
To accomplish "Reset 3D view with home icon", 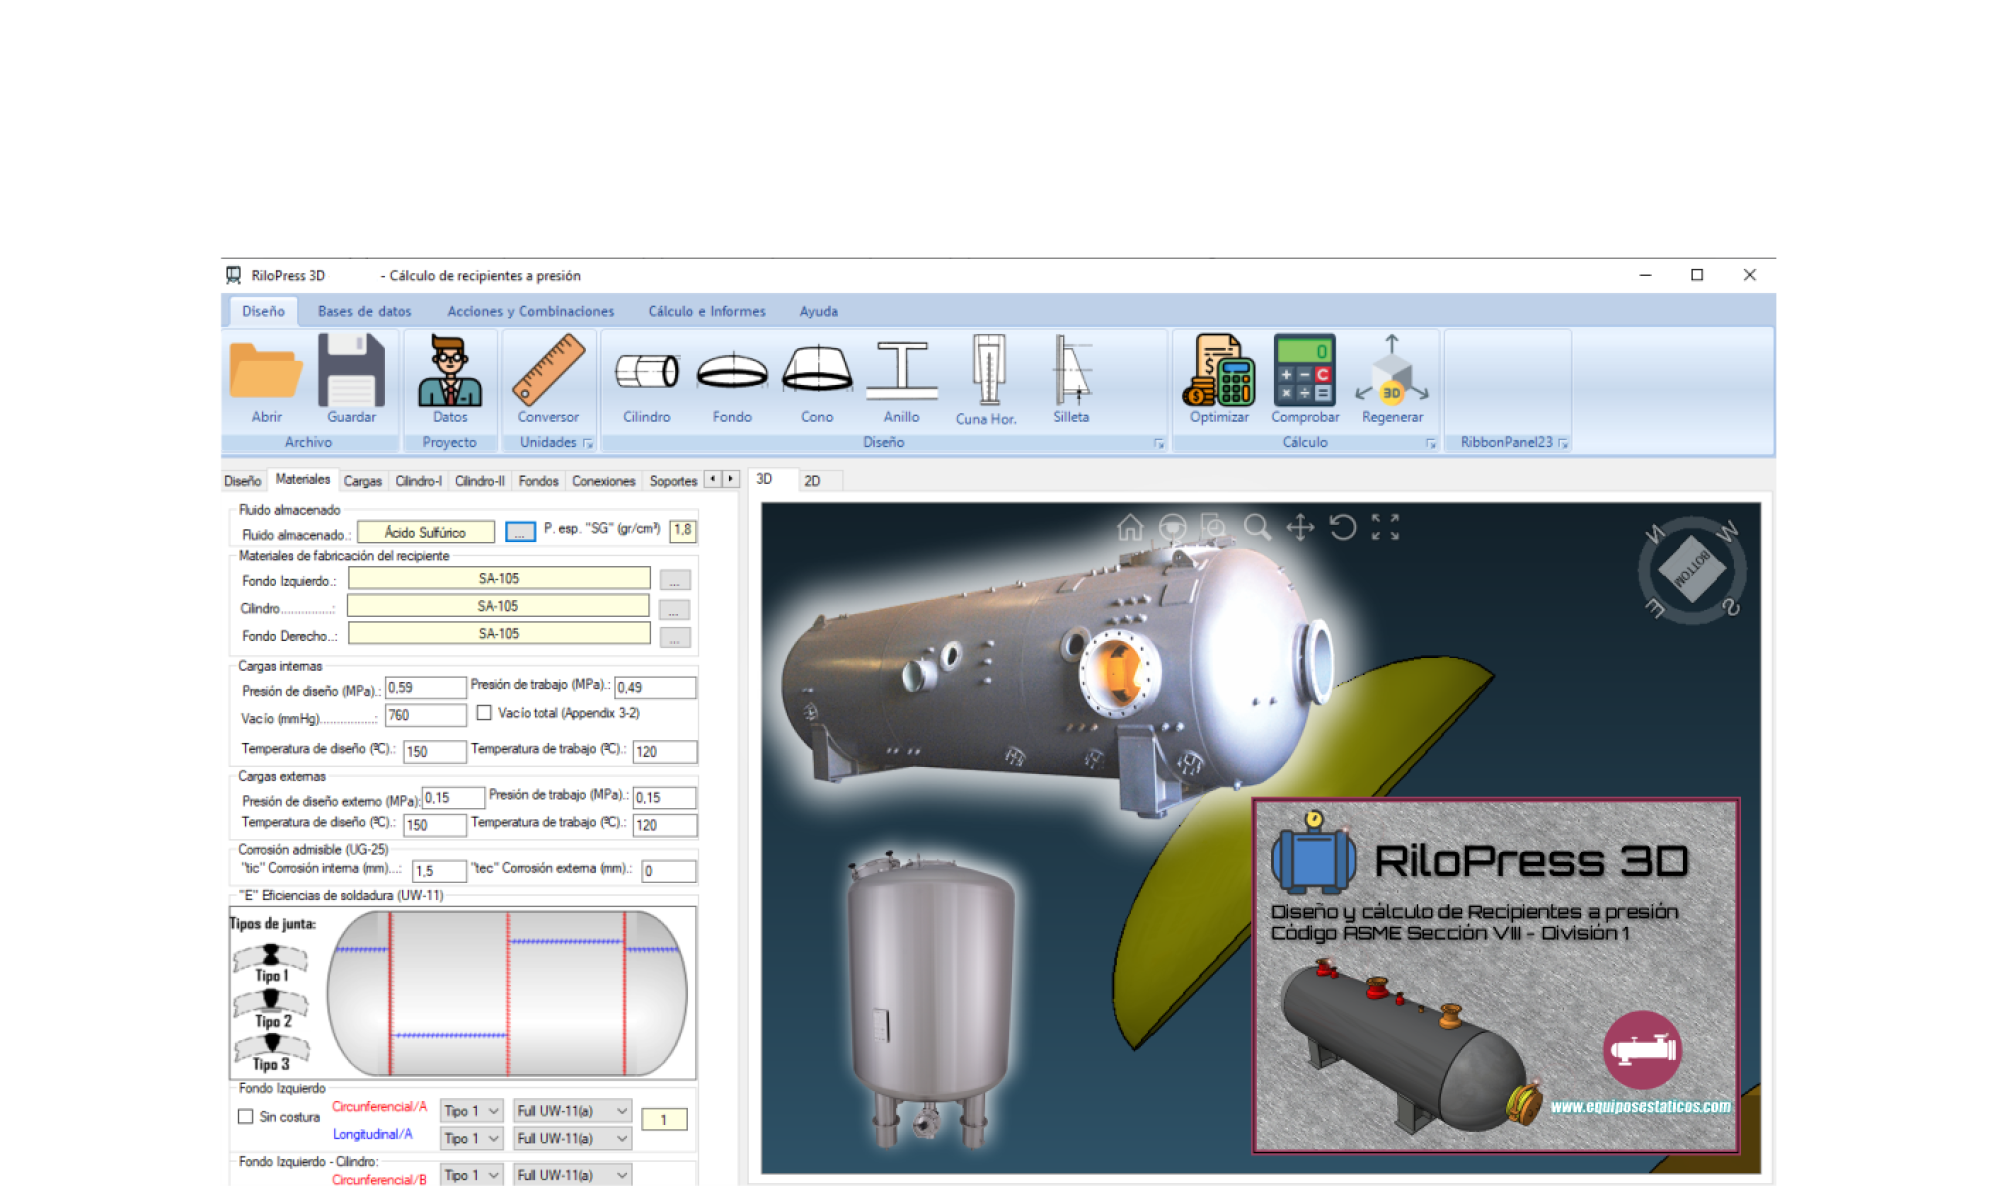I will click(1130, 527).
